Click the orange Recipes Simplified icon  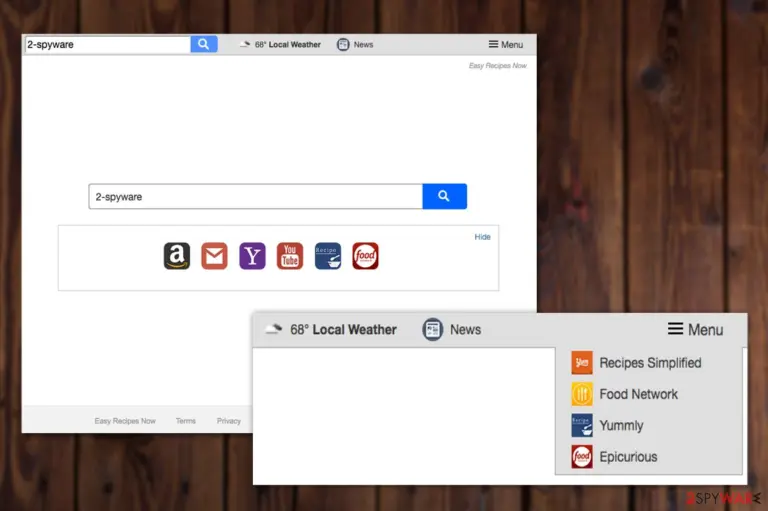(x=582, y=363)
